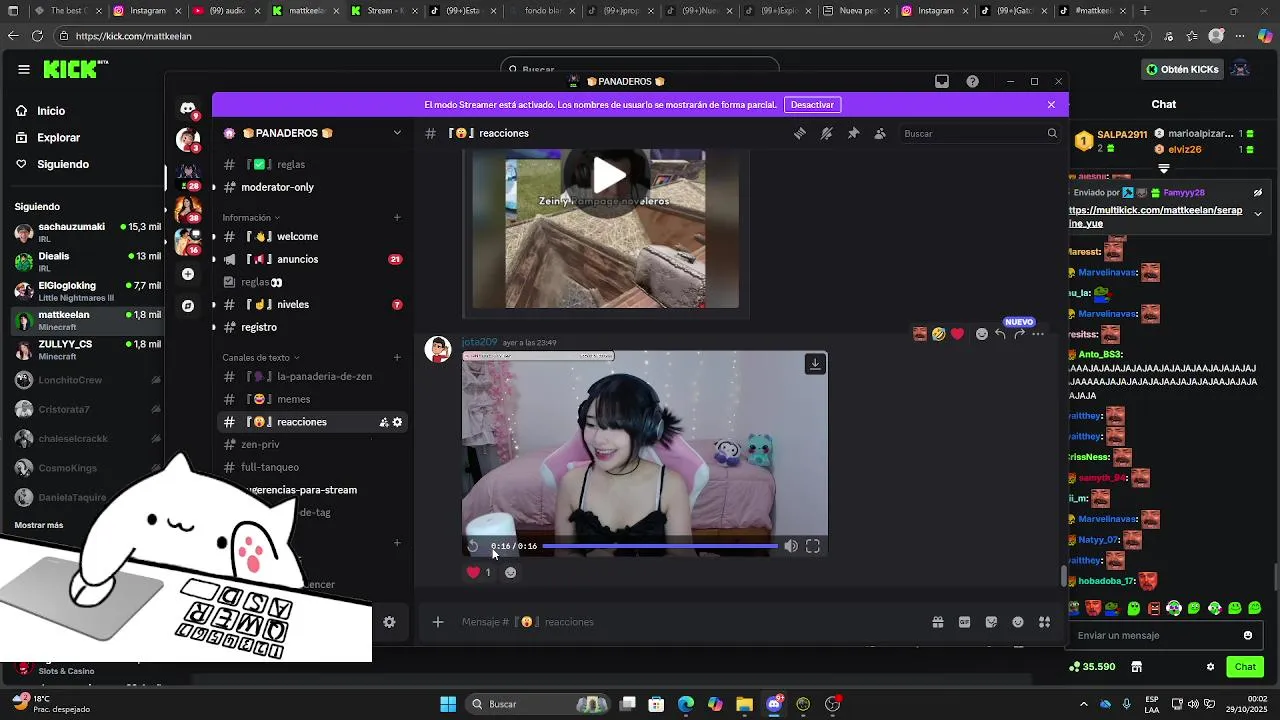Viewport: 1280px width, 720px height.
Task: Create an invite for the reacciones channel
Action: [x=384, y=422]
